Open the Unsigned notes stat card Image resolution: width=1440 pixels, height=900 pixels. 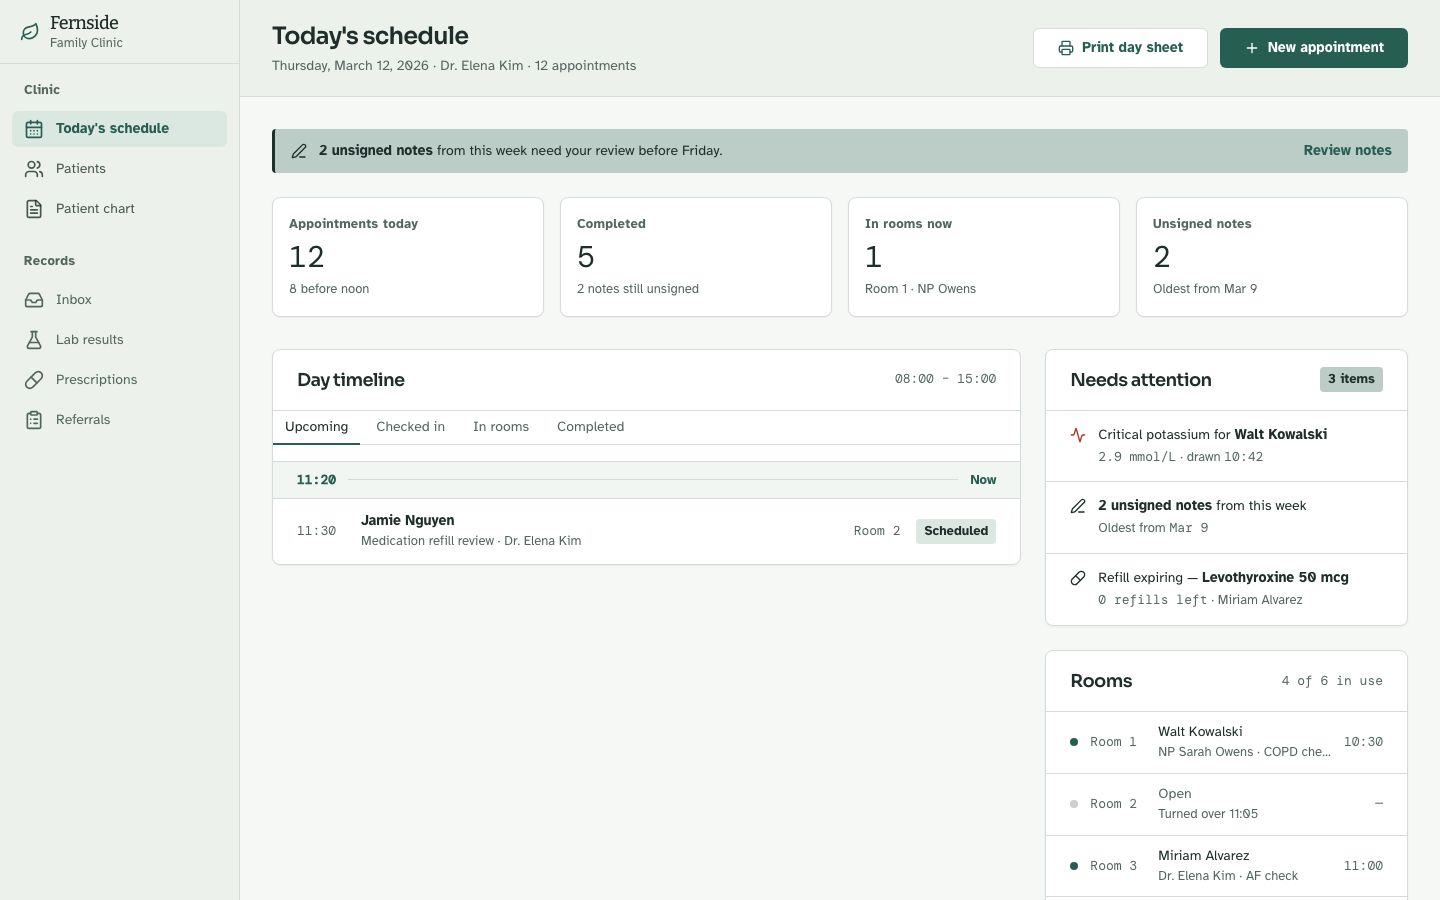point(1272,257)
